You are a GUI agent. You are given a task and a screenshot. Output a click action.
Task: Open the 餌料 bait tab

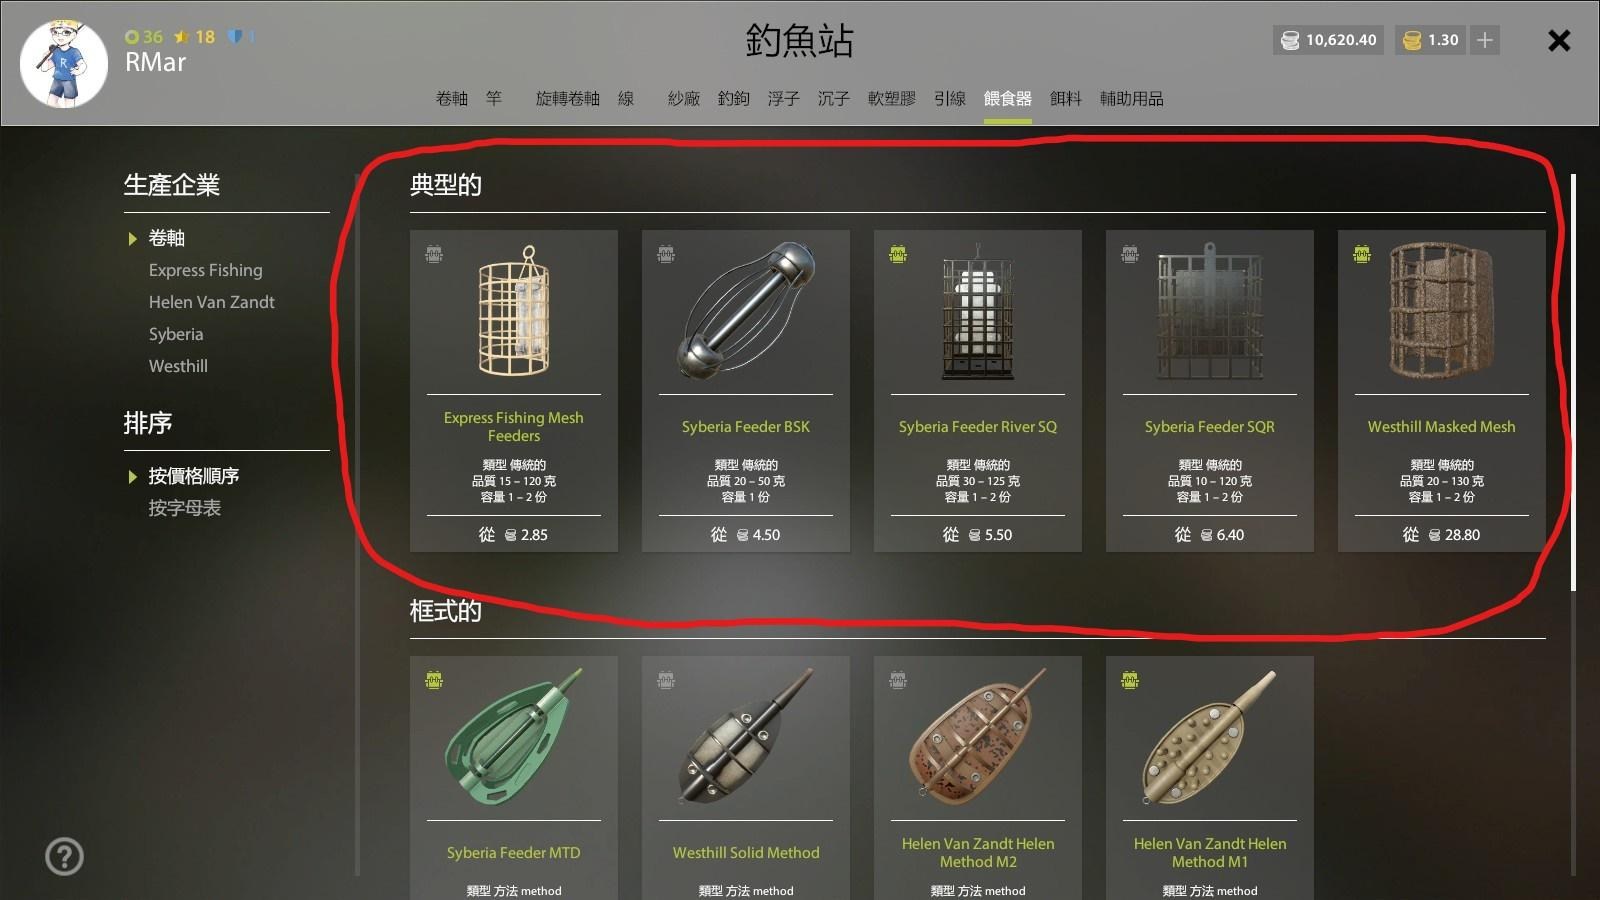click(1066, 98)
